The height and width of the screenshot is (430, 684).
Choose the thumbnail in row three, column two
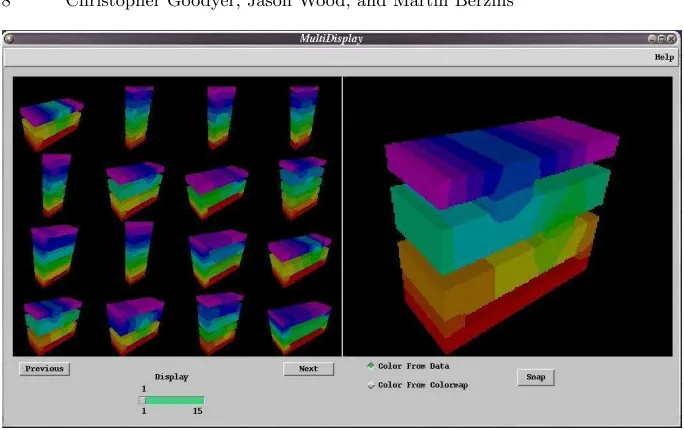coord(139,253)
